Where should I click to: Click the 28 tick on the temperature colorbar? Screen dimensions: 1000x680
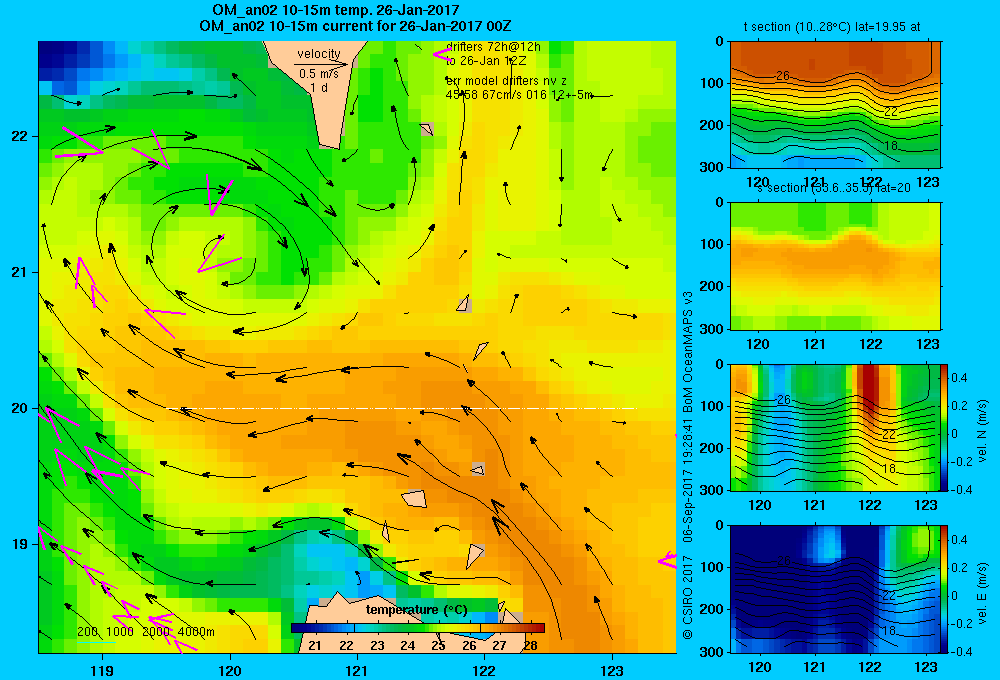point(530,646)
